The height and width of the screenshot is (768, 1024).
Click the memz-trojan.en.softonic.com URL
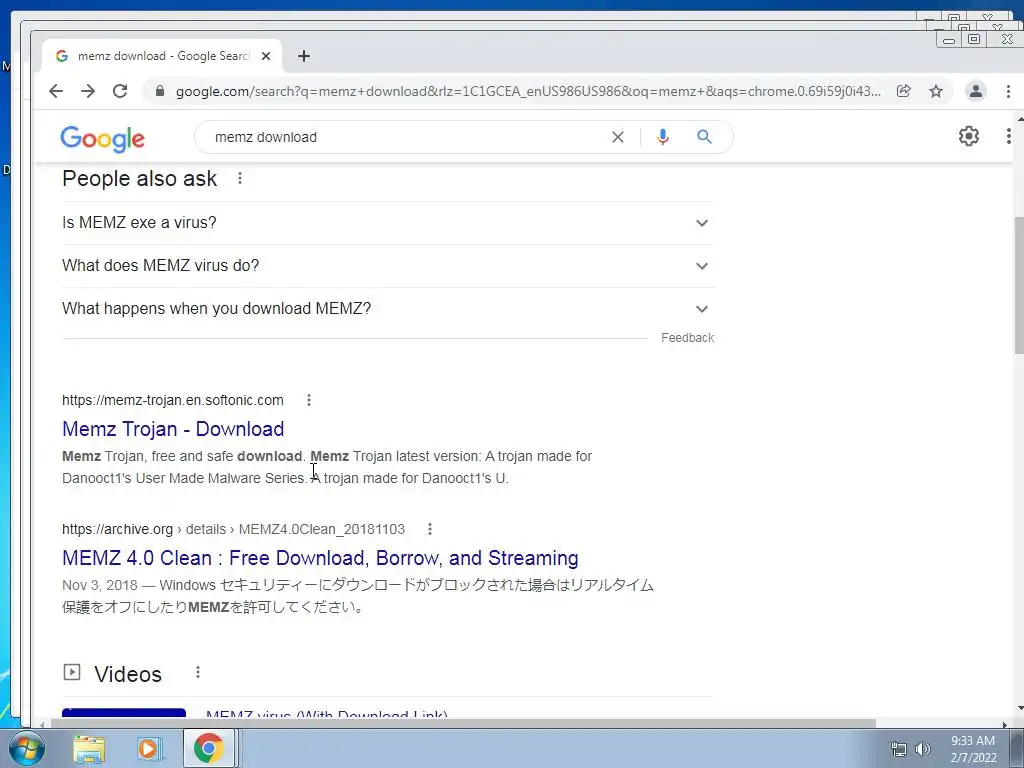coord(173,400)
